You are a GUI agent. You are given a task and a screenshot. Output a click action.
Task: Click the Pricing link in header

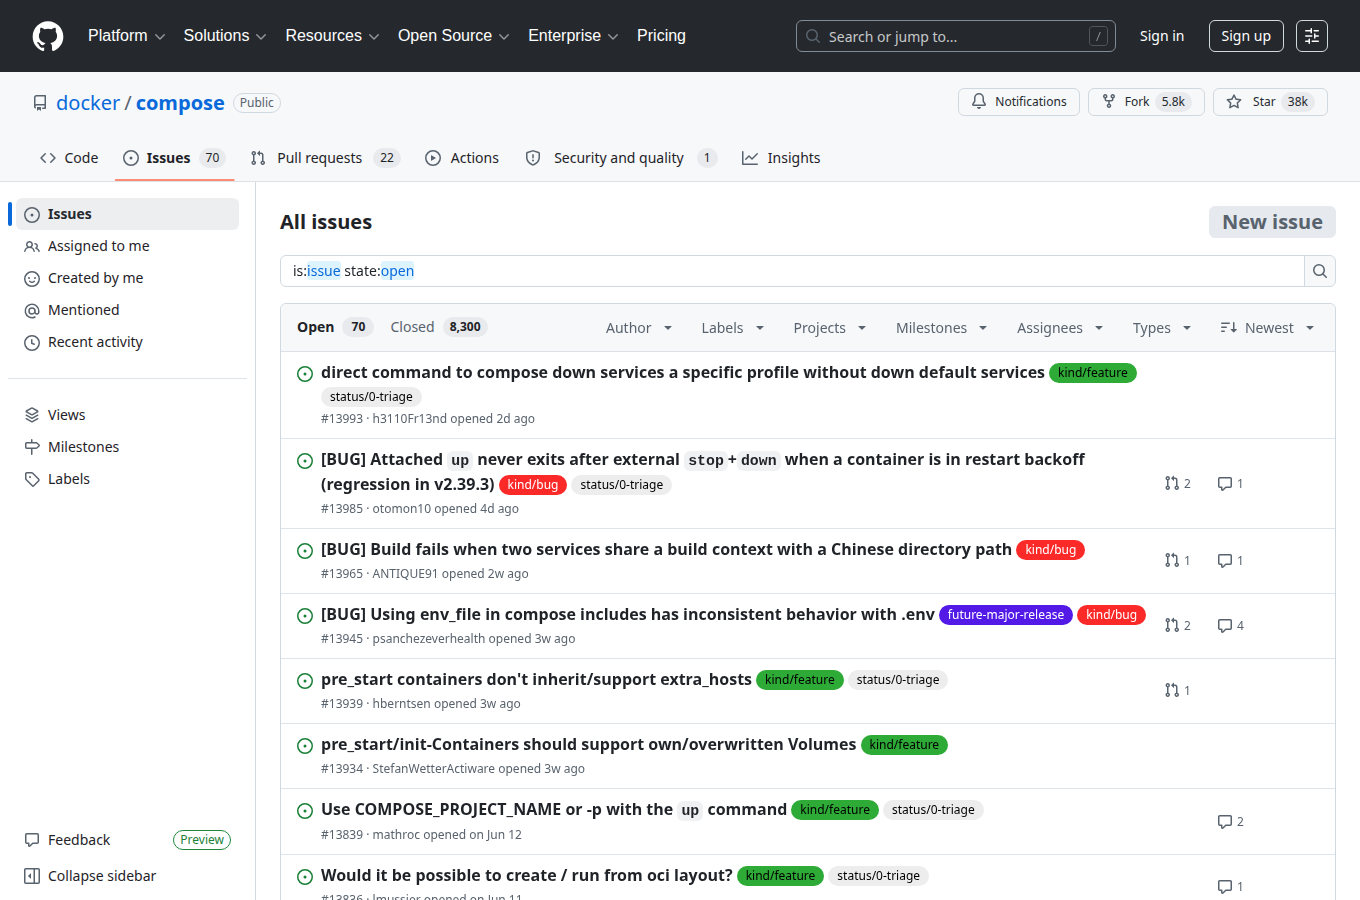661,36
